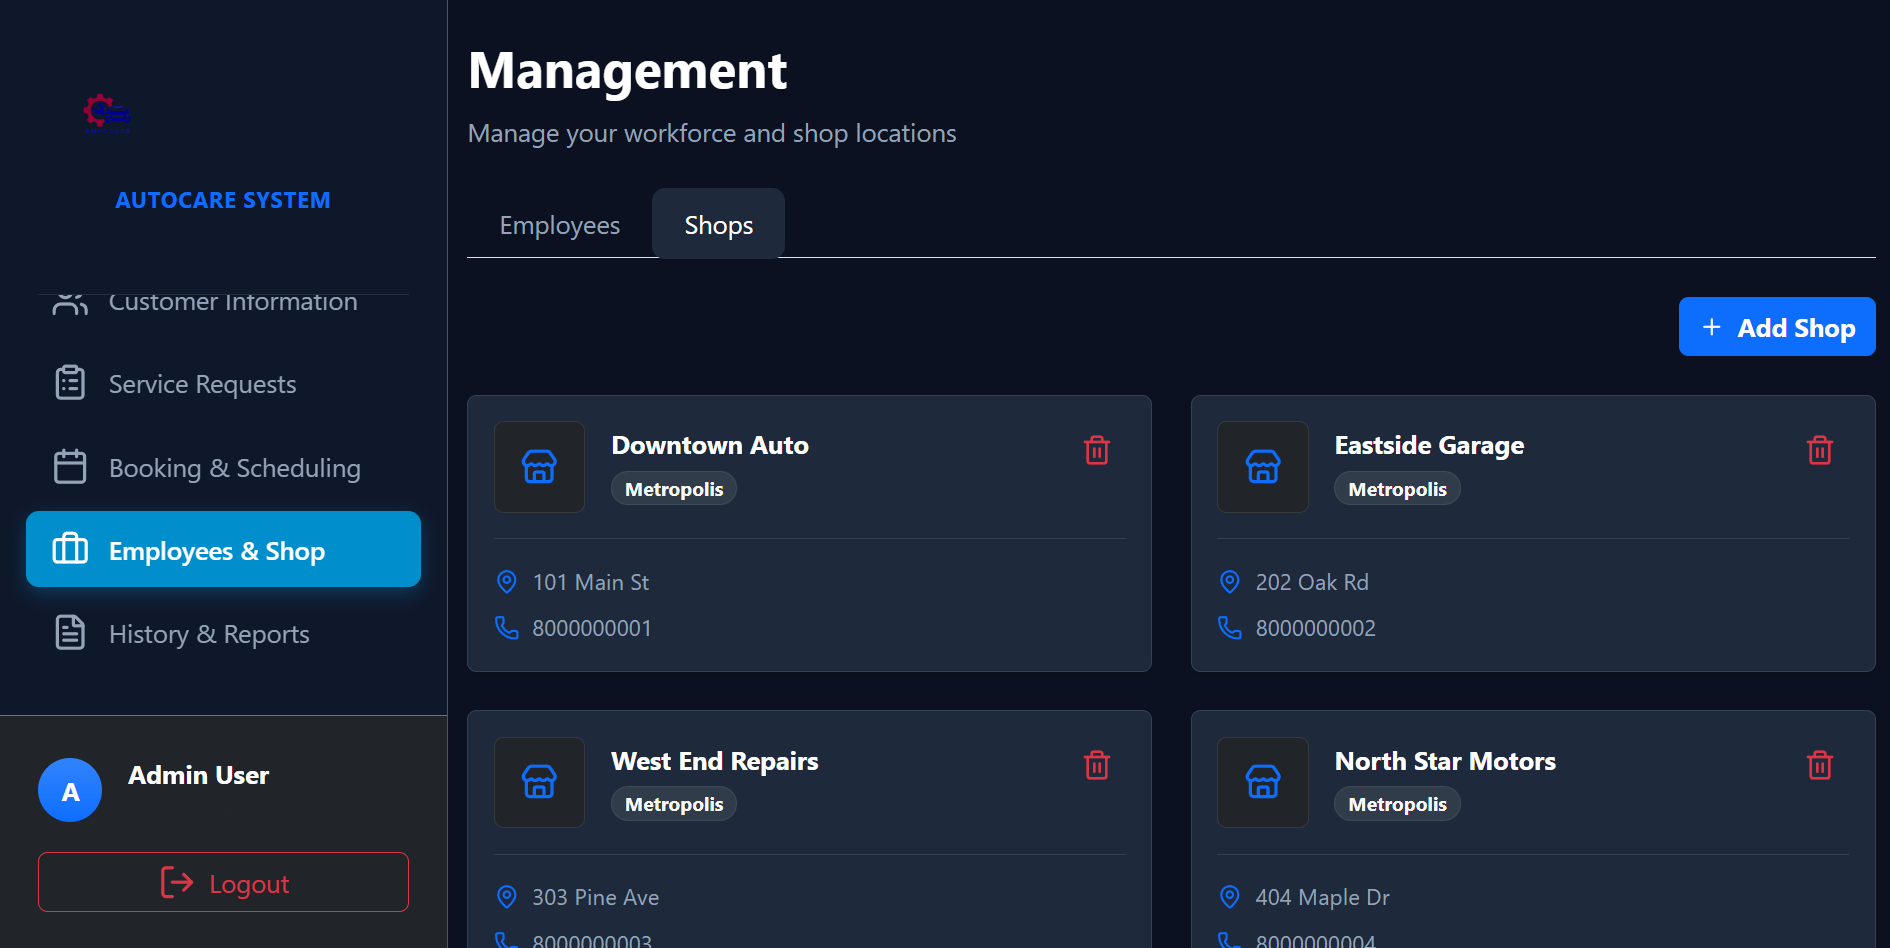Open Service Requests from sidebar
Screen dimensions: 1890x948
(223, 384)
